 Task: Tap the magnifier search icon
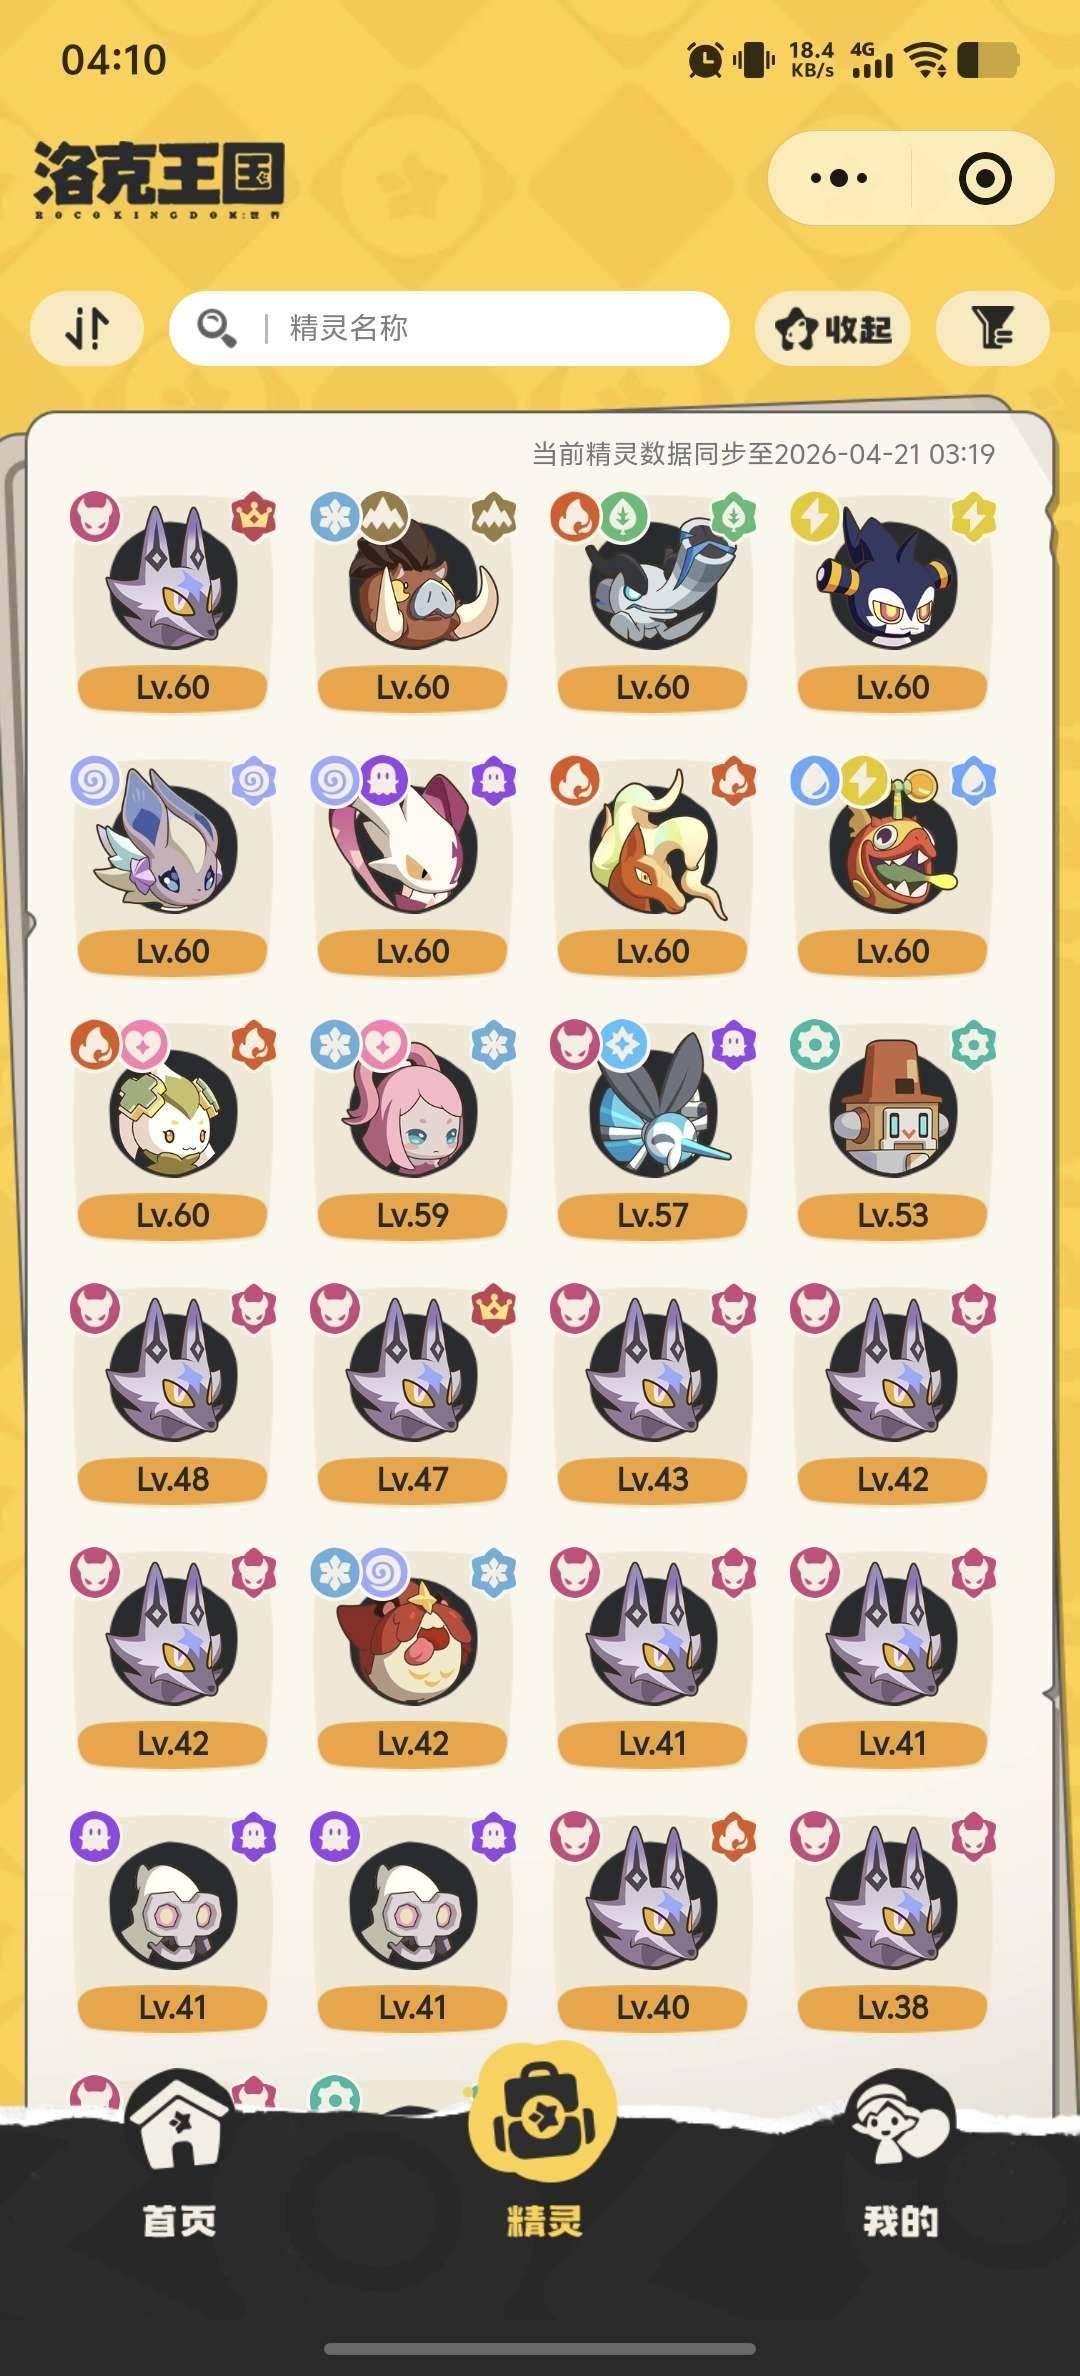[x=216, y=328]
